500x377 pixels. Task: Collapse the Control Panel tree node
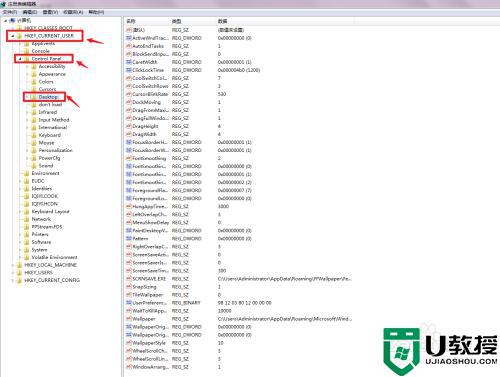(20, 59)
